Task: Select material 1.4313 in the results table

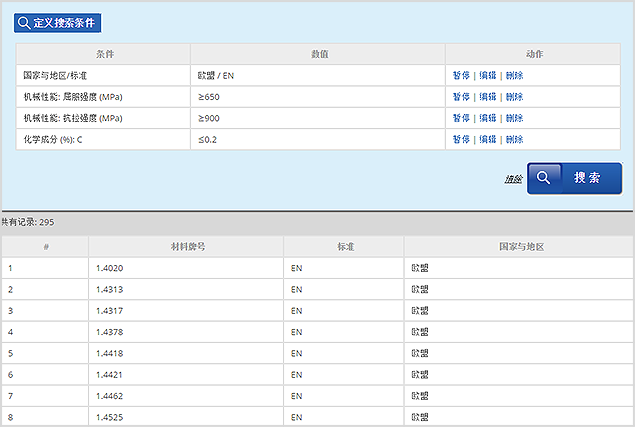Action: (109, 289)
